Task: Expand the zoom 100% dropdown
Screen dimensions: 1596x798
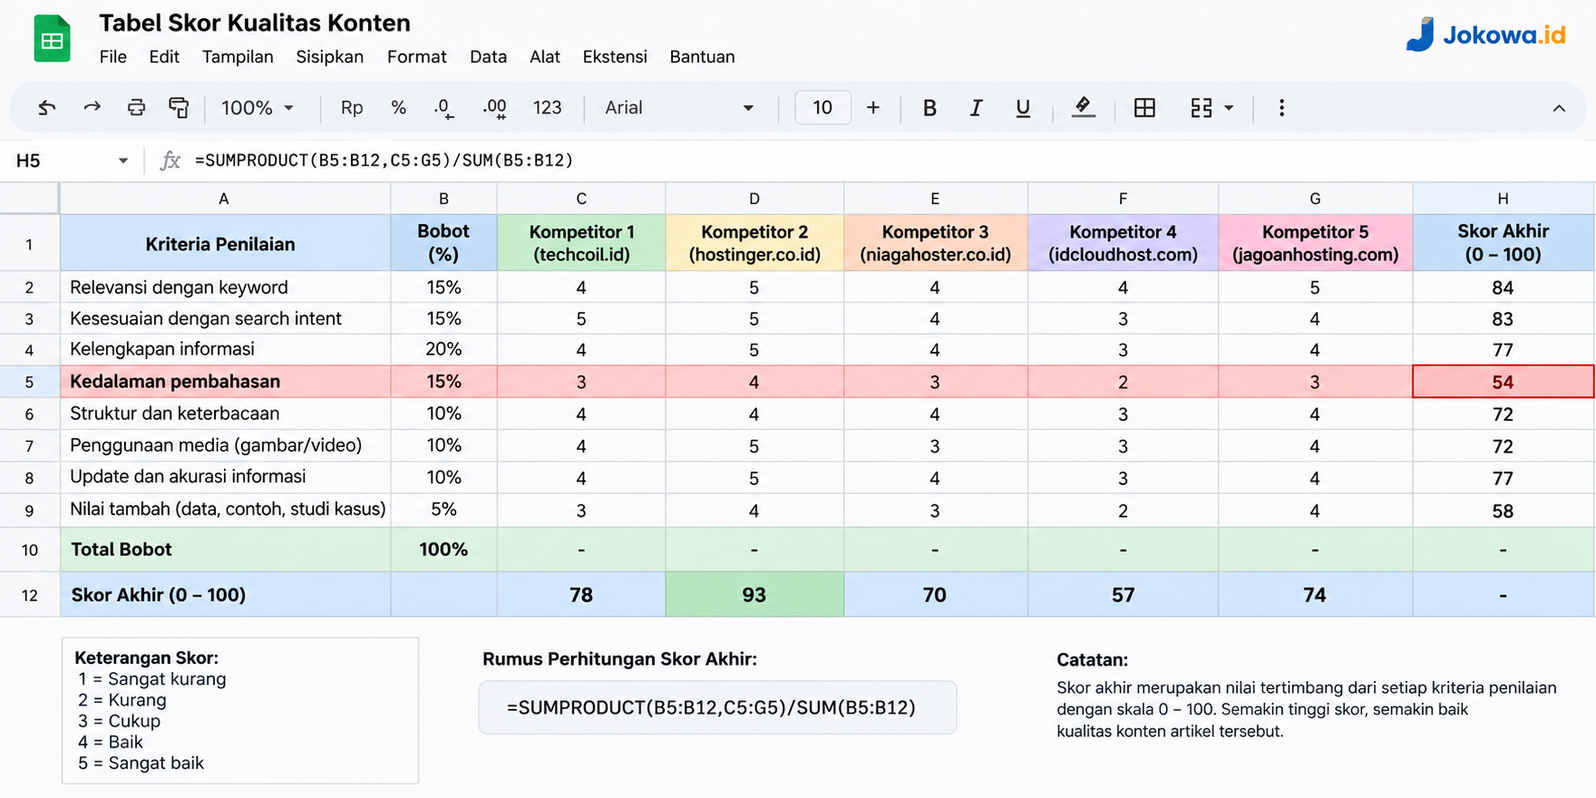Action: coord(257,108)
